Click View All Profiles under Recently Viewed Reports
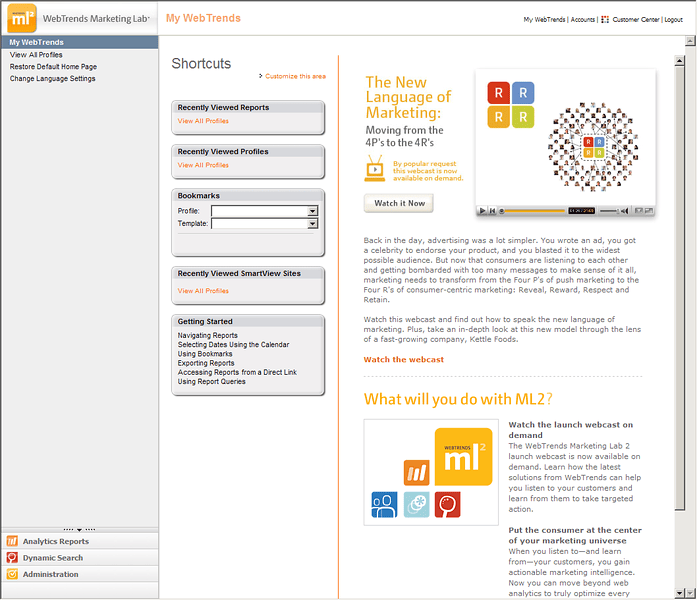Viewport: 697px width, 600px height. click(x=203, y=121)
